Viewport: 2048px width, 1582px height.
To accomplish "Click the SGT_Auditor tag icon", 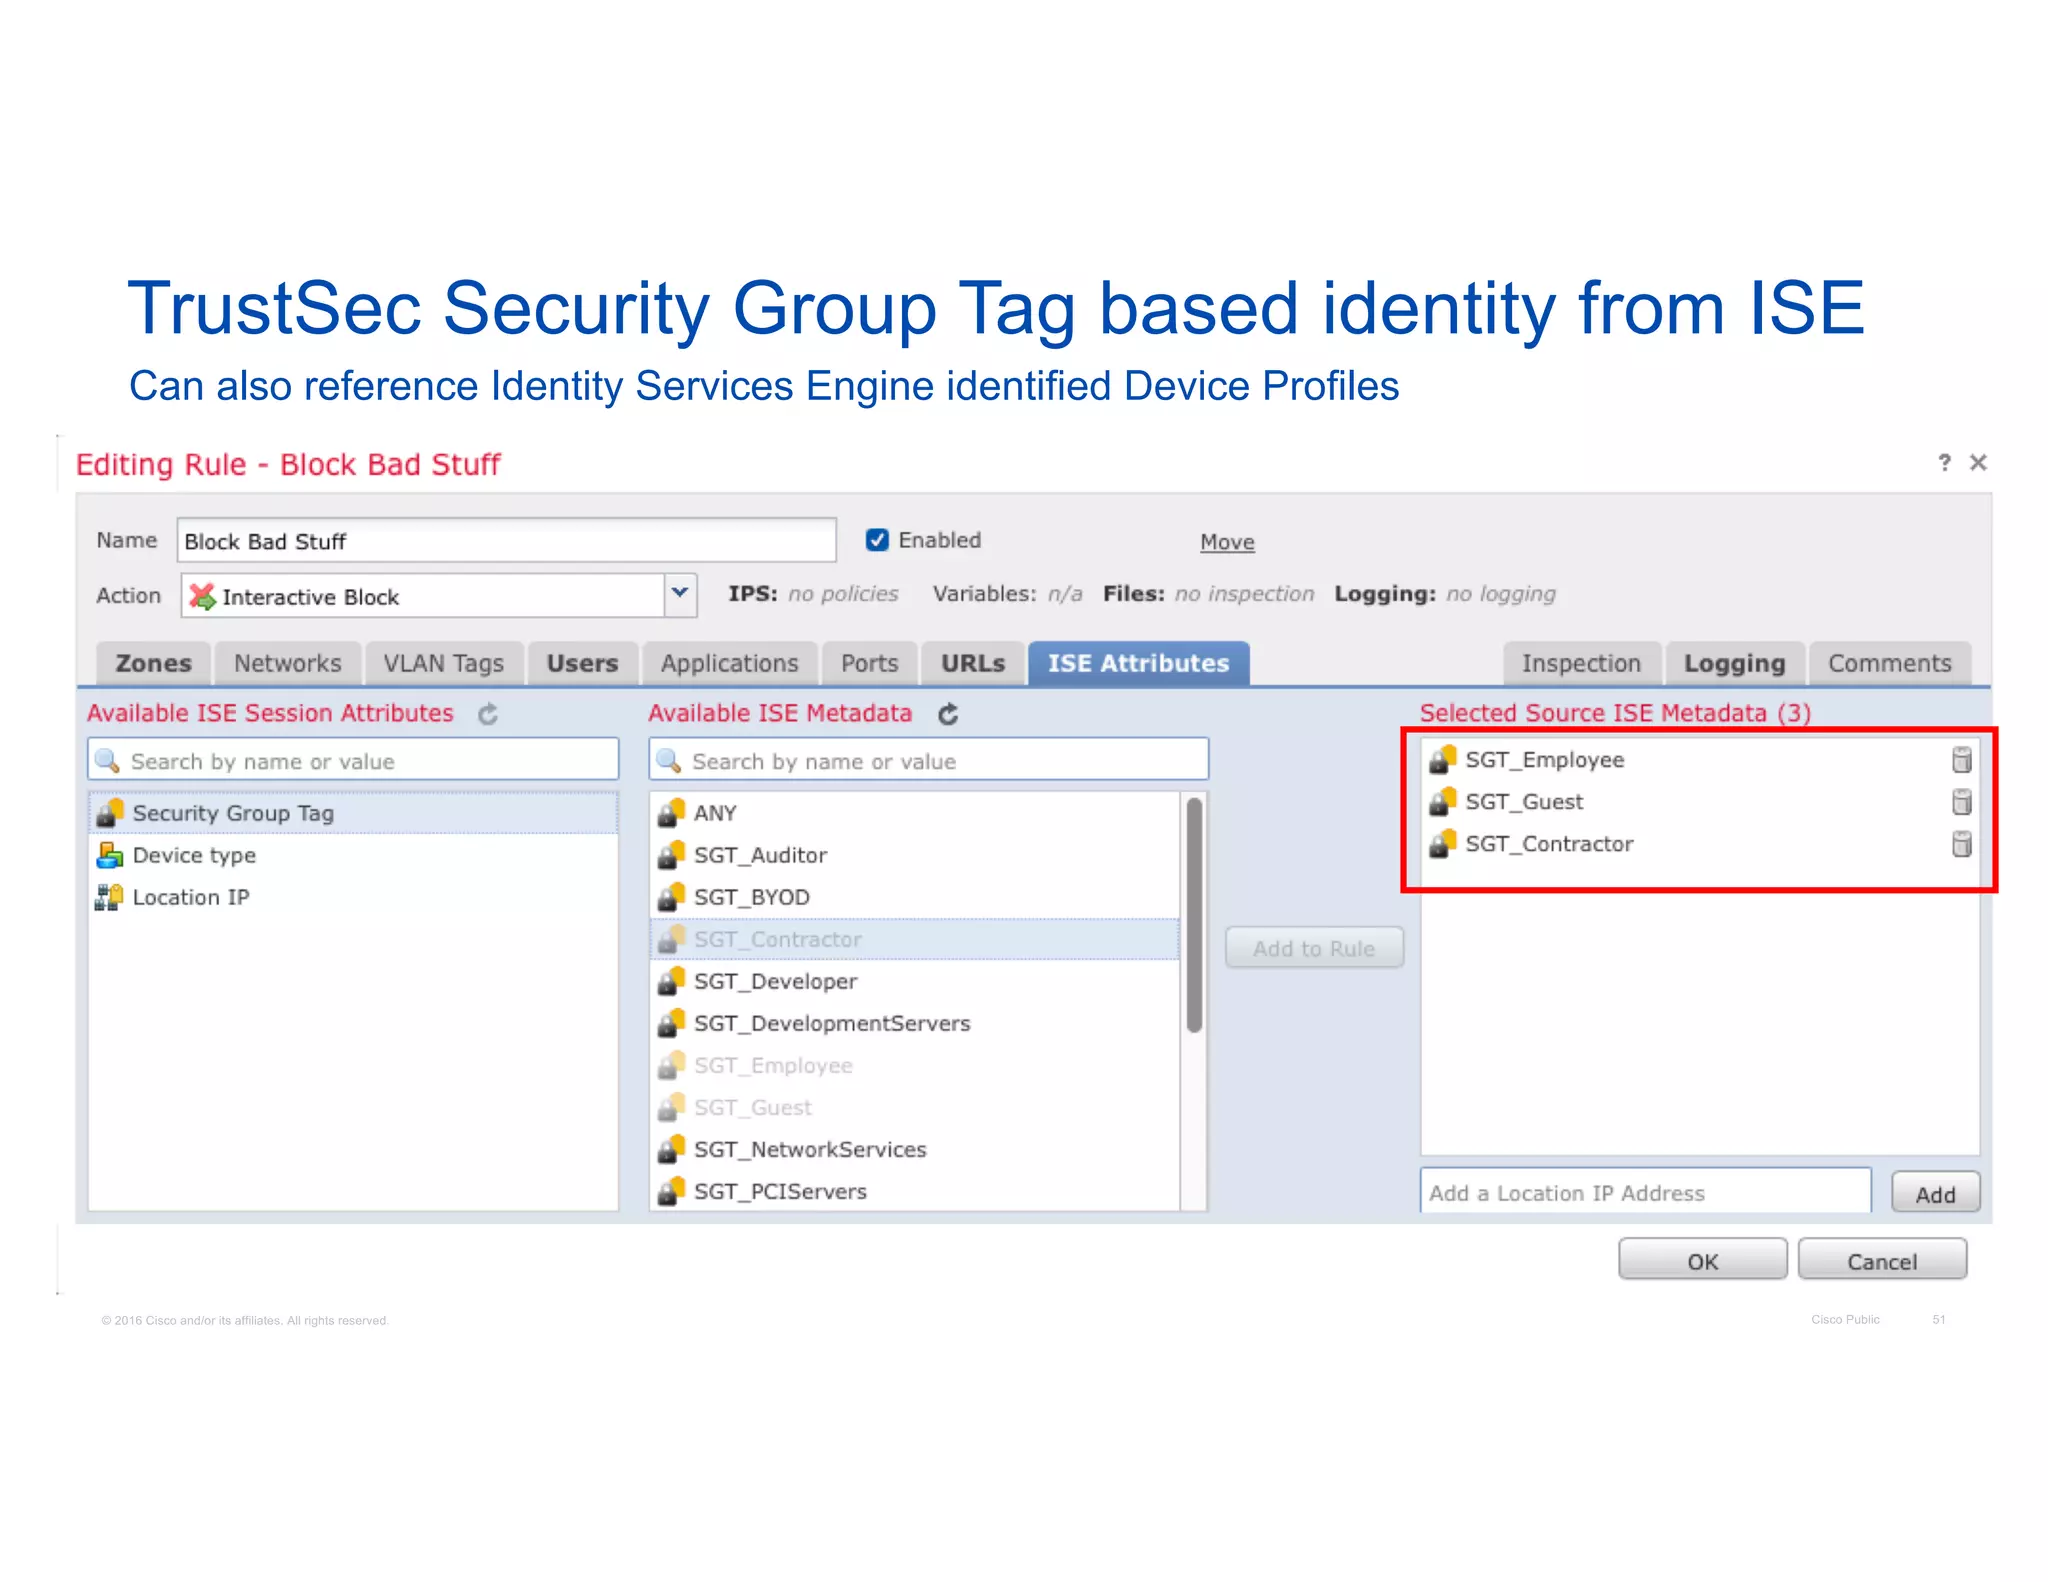I will coord(672,855).
